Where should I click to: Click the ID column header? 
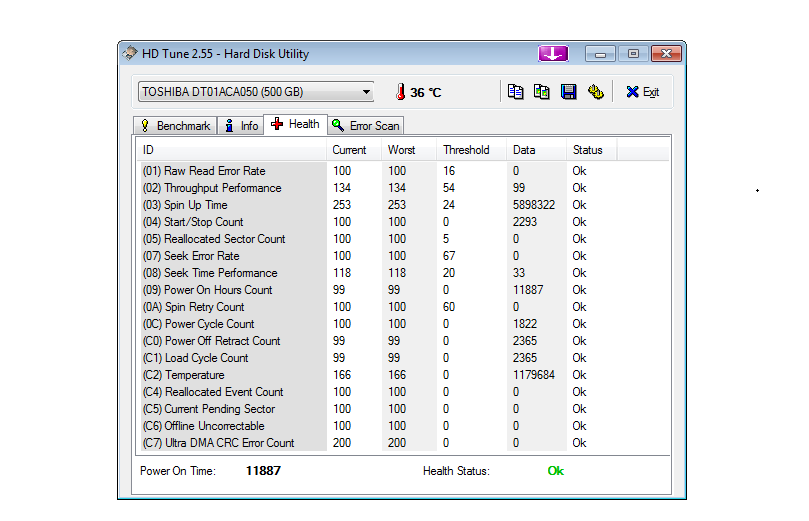233,150
